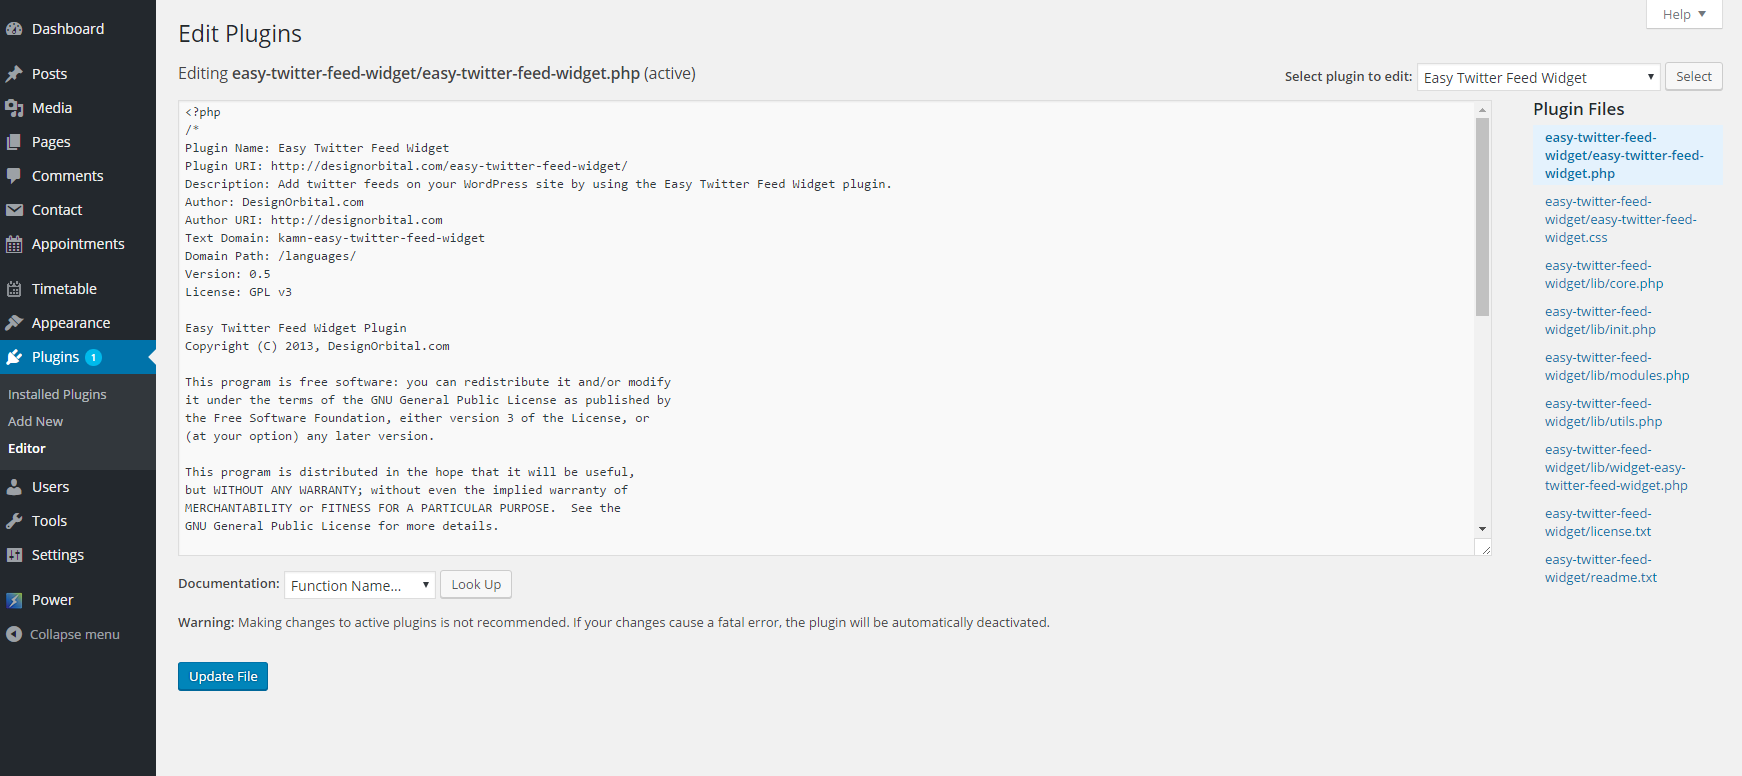This screenshot has height=776, width=1742.
Task: Open Timetable using its clock icon
Action: (15, 288)
